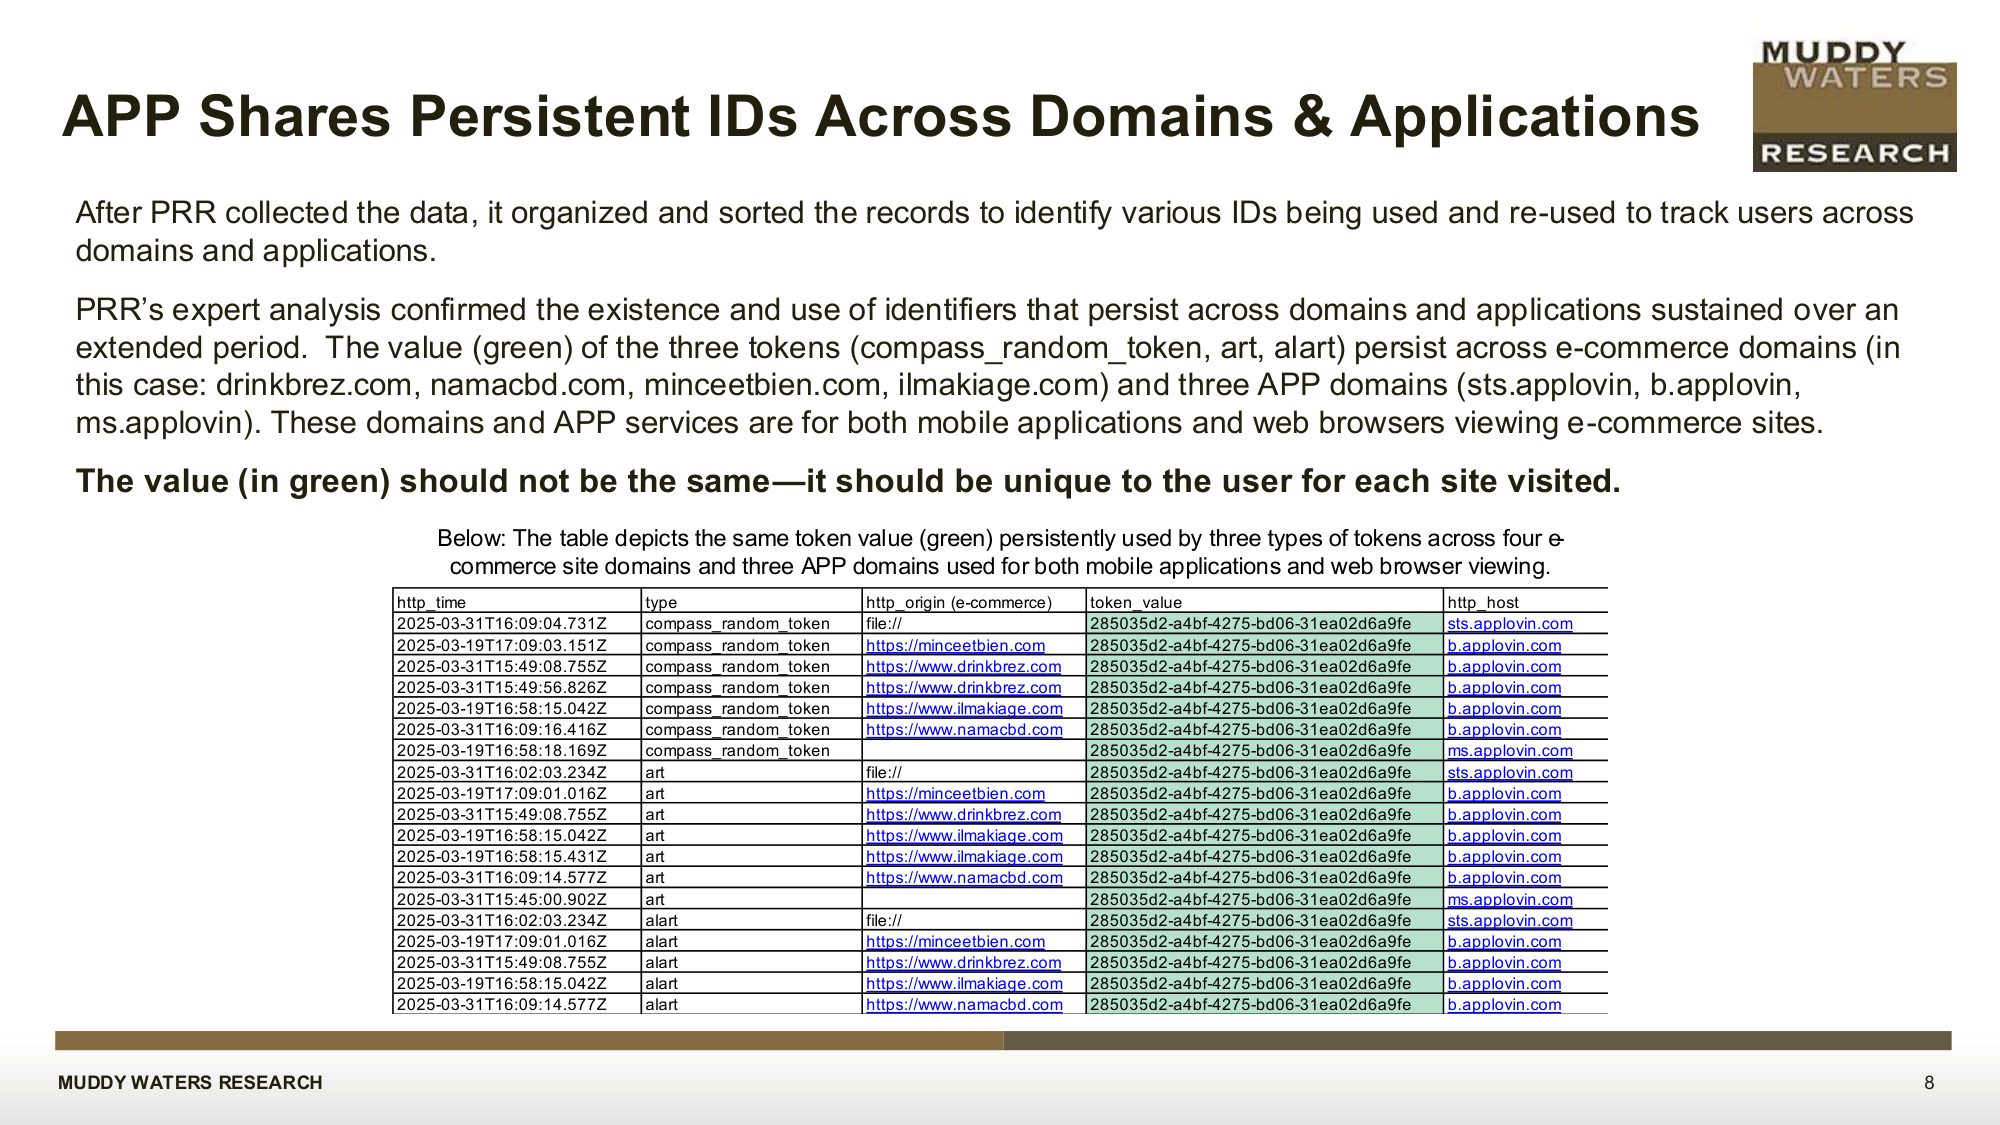Visit ilmakiage.com link in compass_random_token row

[964, 709]
